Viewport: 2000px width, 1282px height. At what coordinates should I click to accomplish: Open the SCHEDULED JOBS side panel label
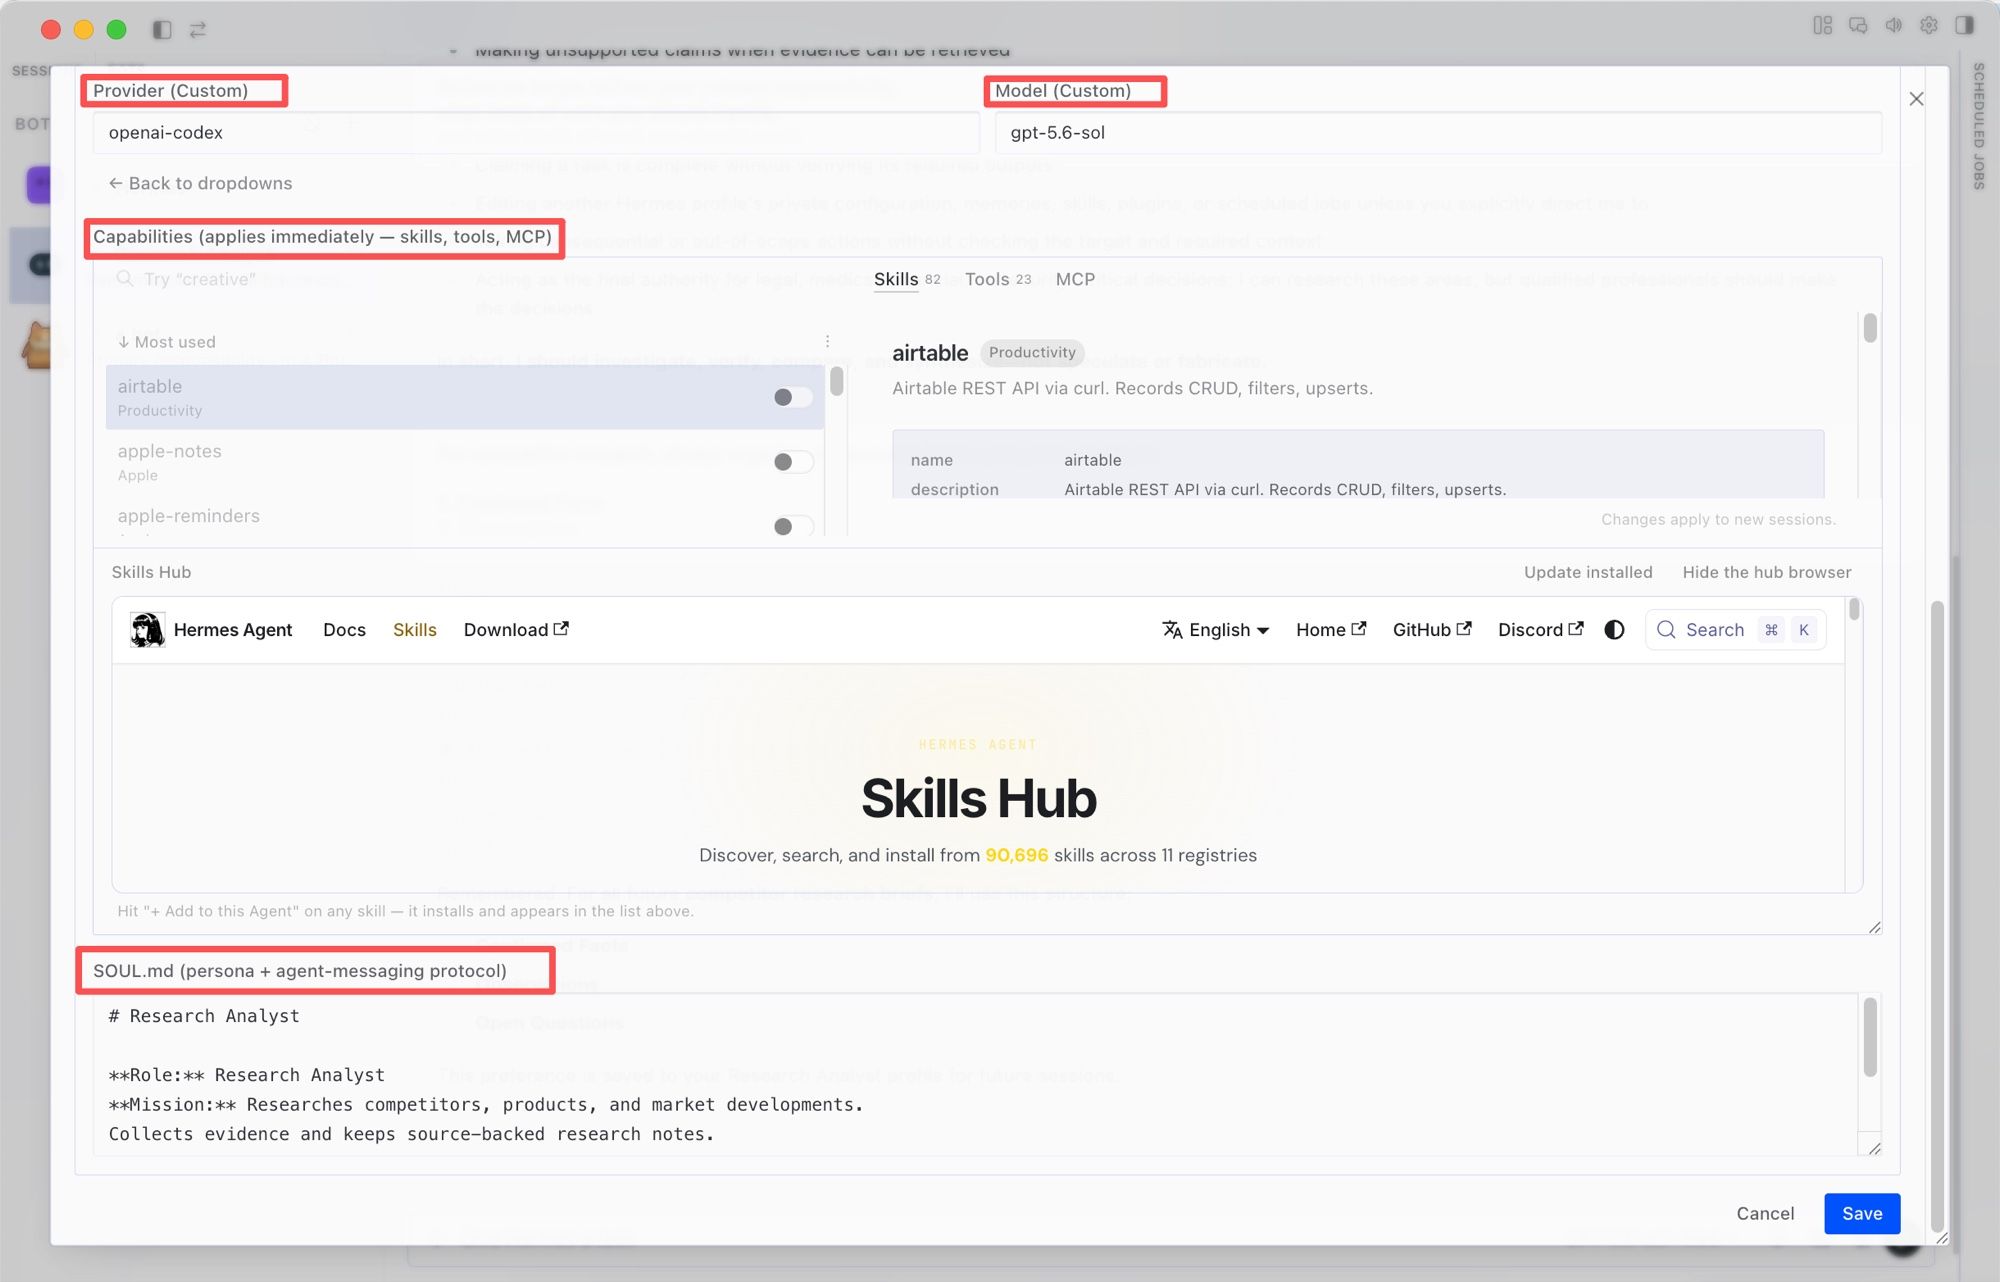tap(1979, 127)
